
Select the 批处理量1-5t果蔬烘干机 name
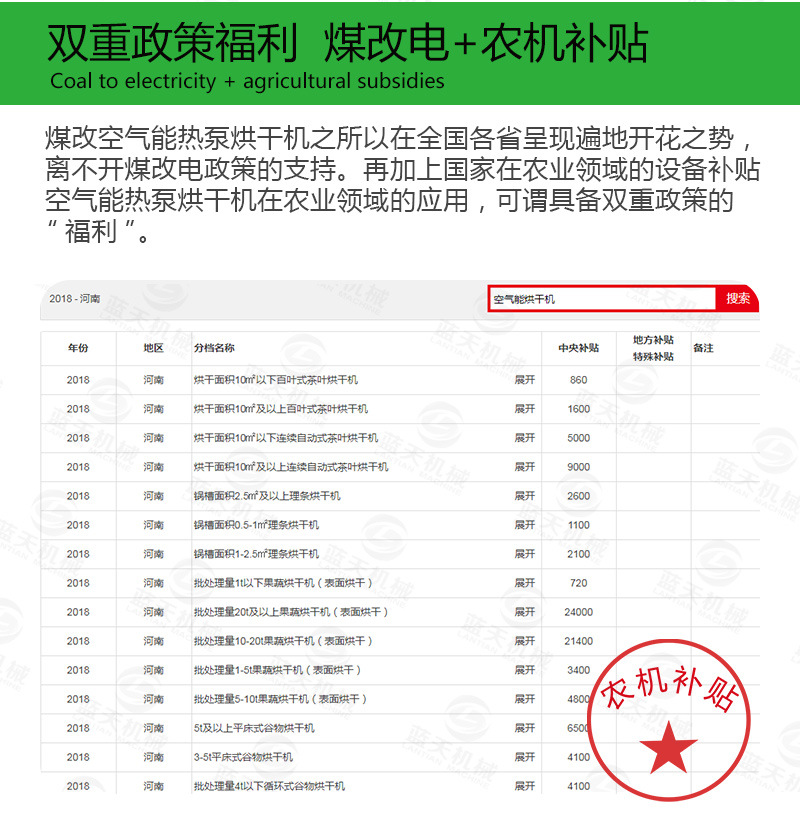277,670
